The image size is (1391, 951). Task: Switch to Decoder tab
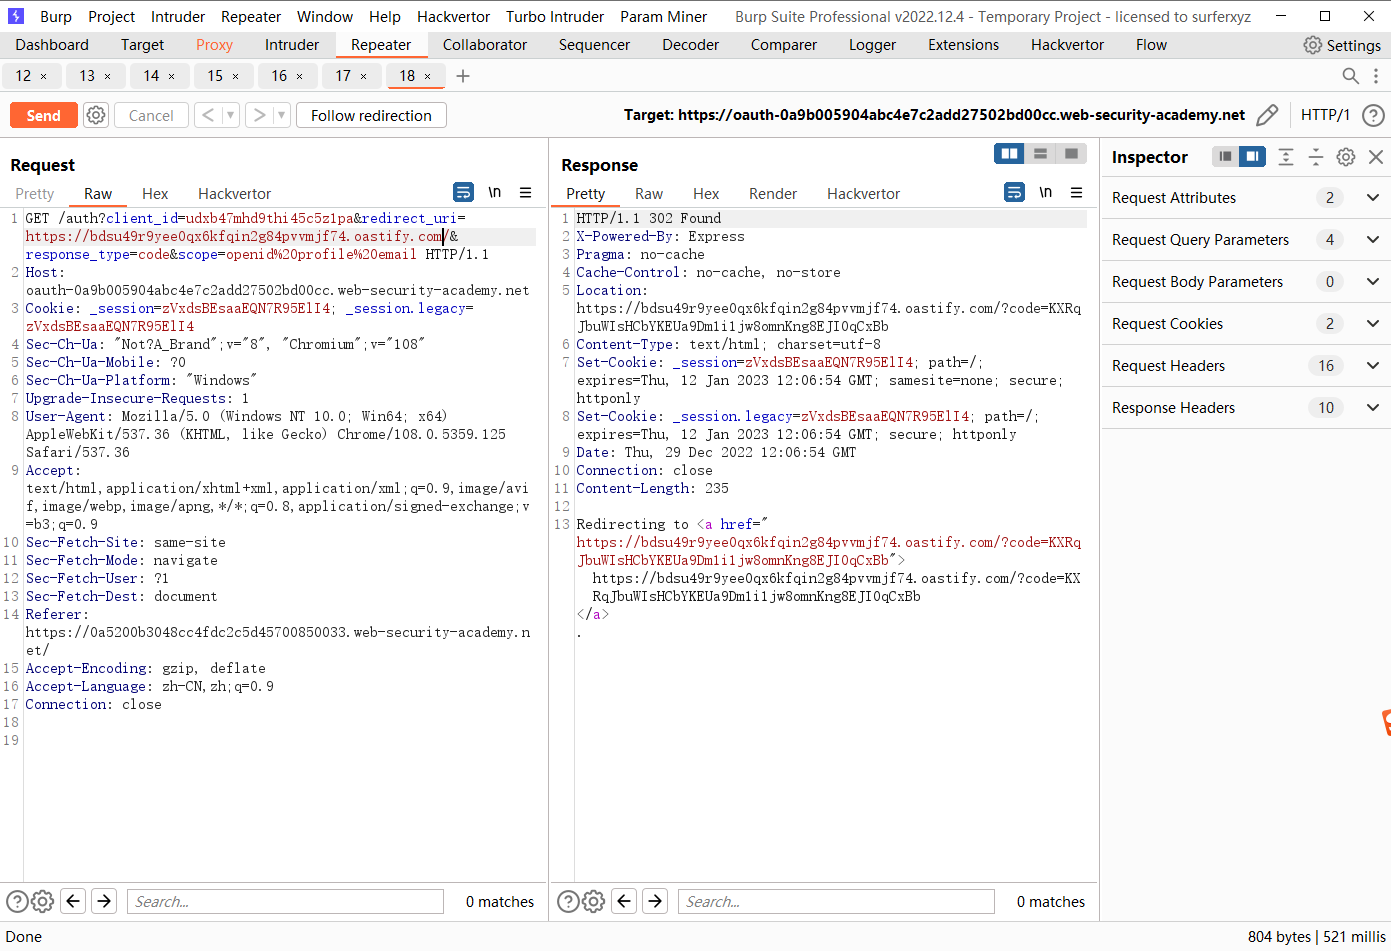(x=690, y=45)
